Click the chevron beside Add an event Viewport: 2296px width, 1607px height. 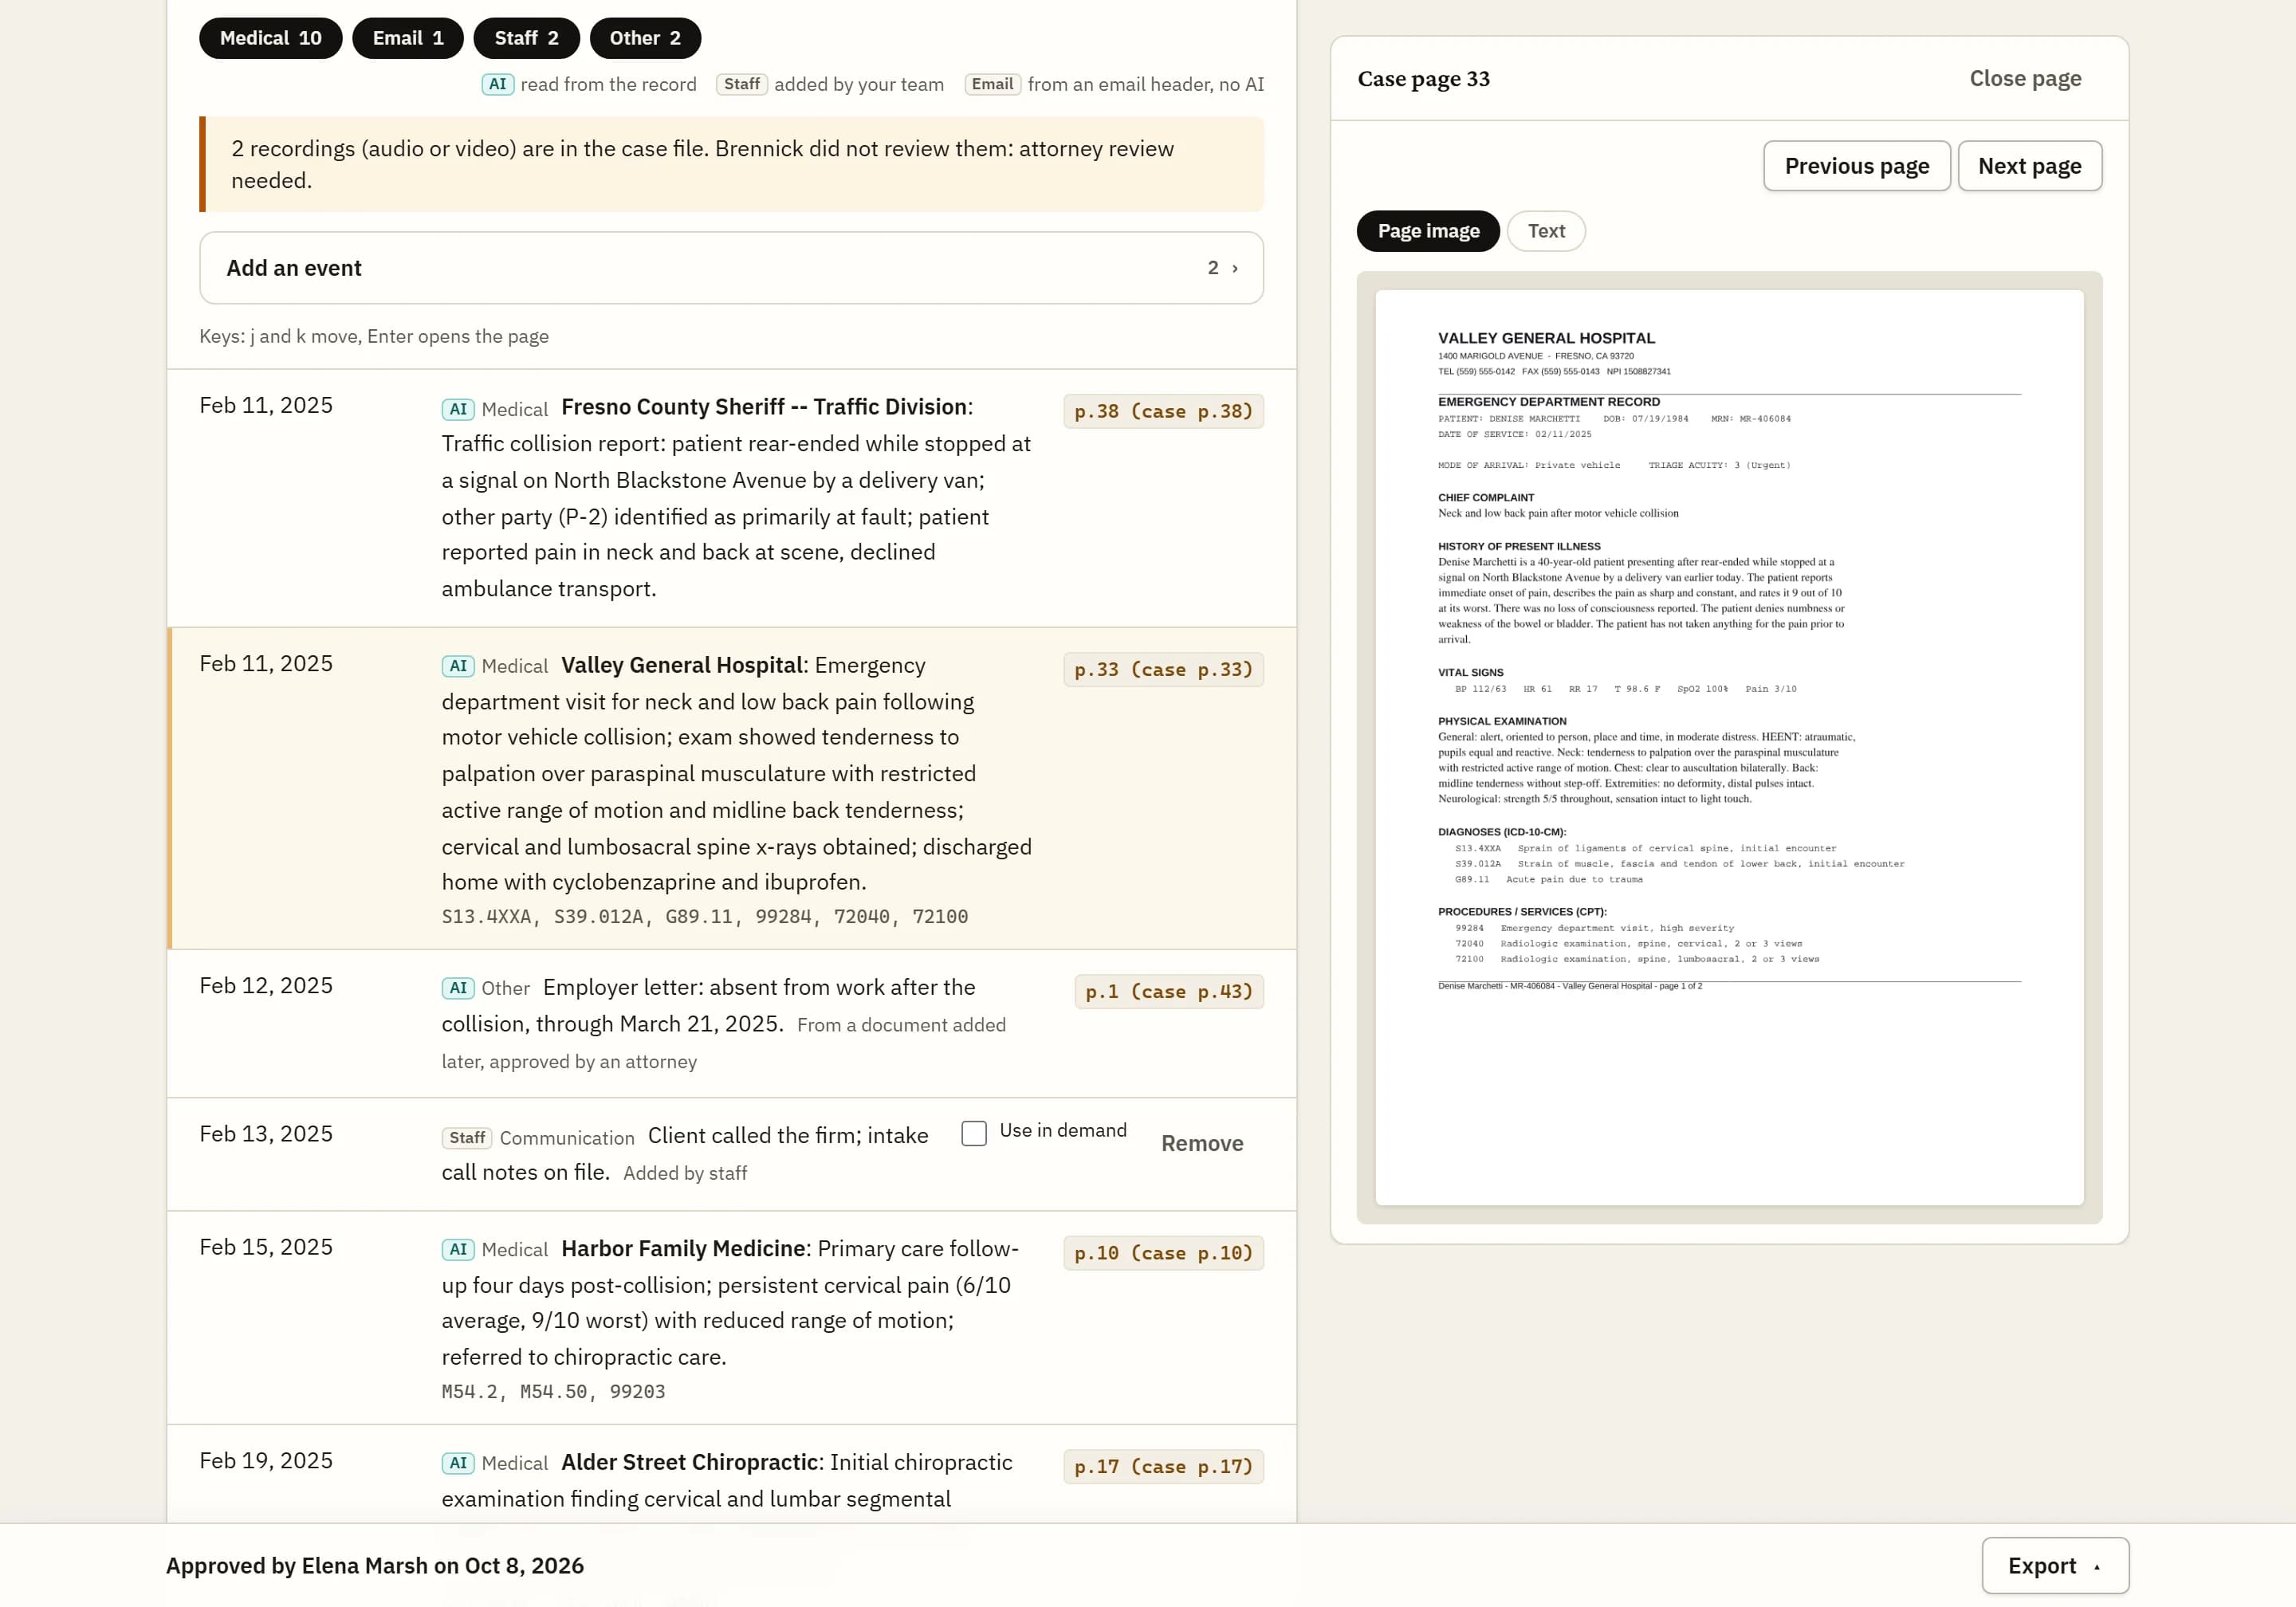click(1235, 268)
